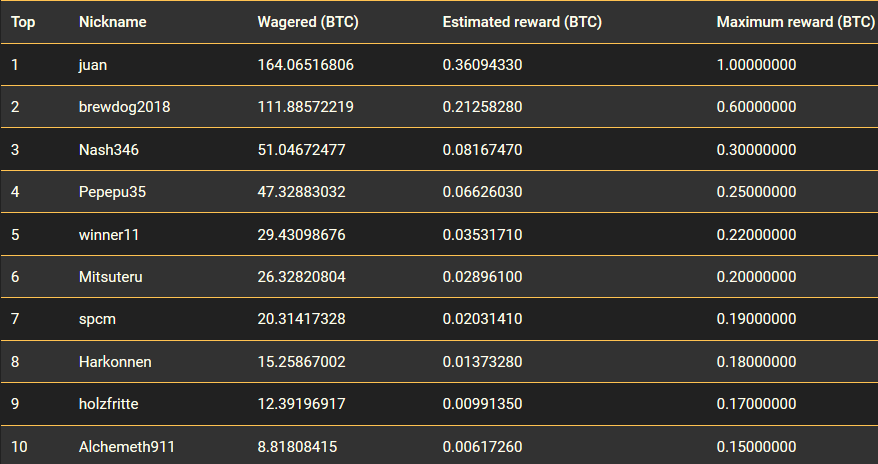Image resolution: width=878 pixels, height=464 pixels.
Task: Select the nickname juan
Action: coord(93,65)
